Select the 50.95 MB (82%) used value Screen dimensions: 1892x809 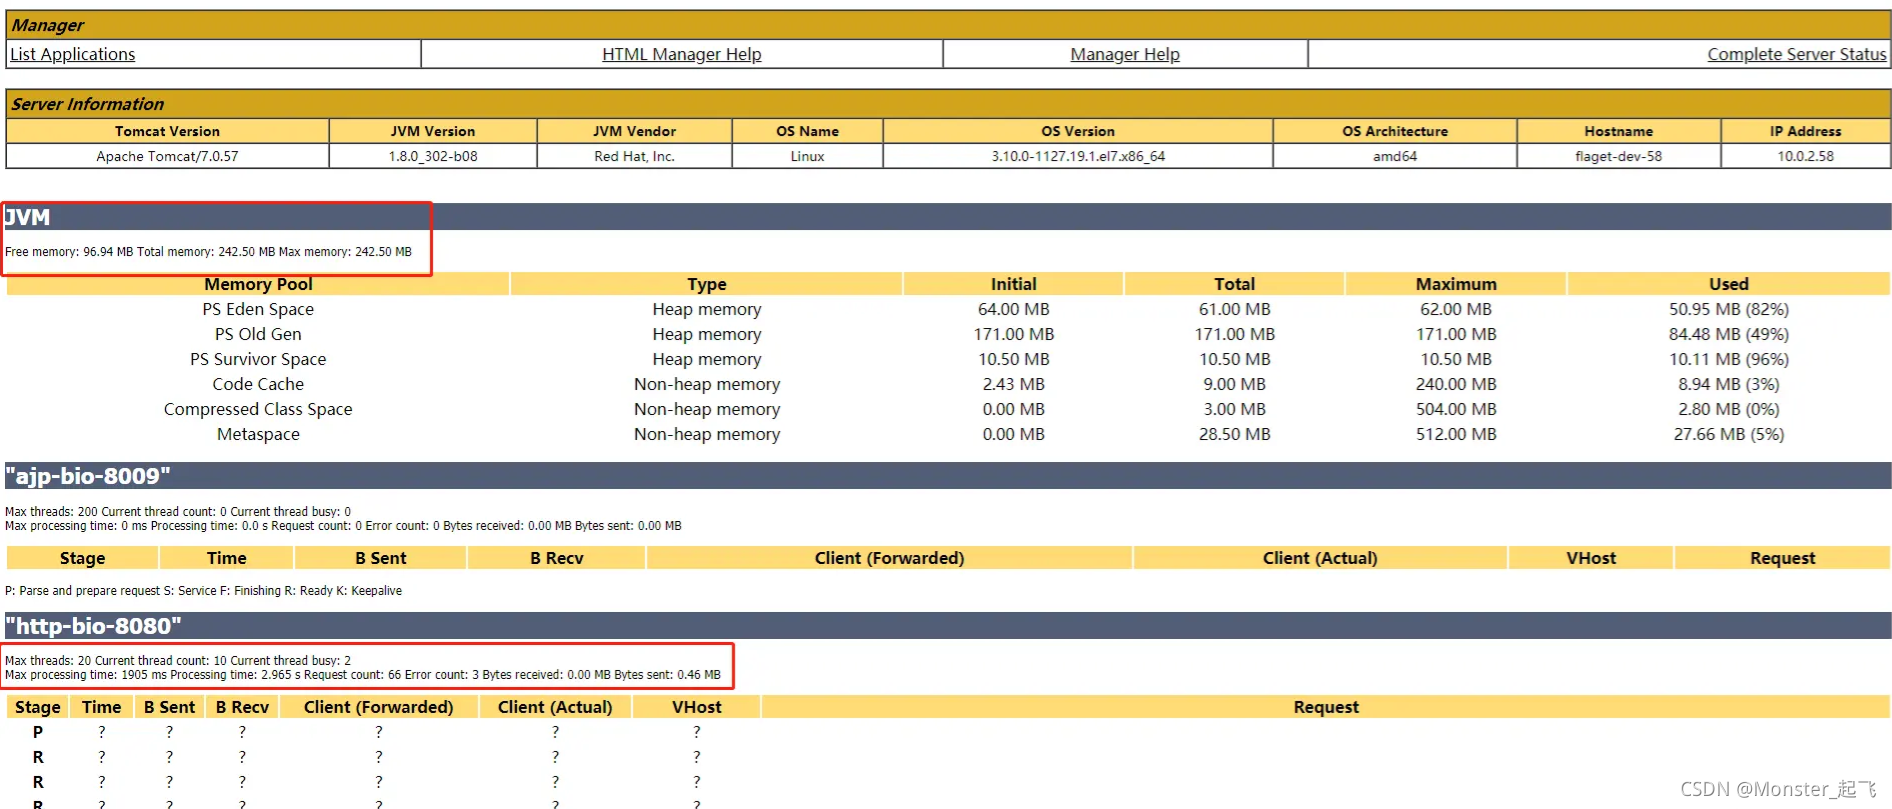(1728, 309)
